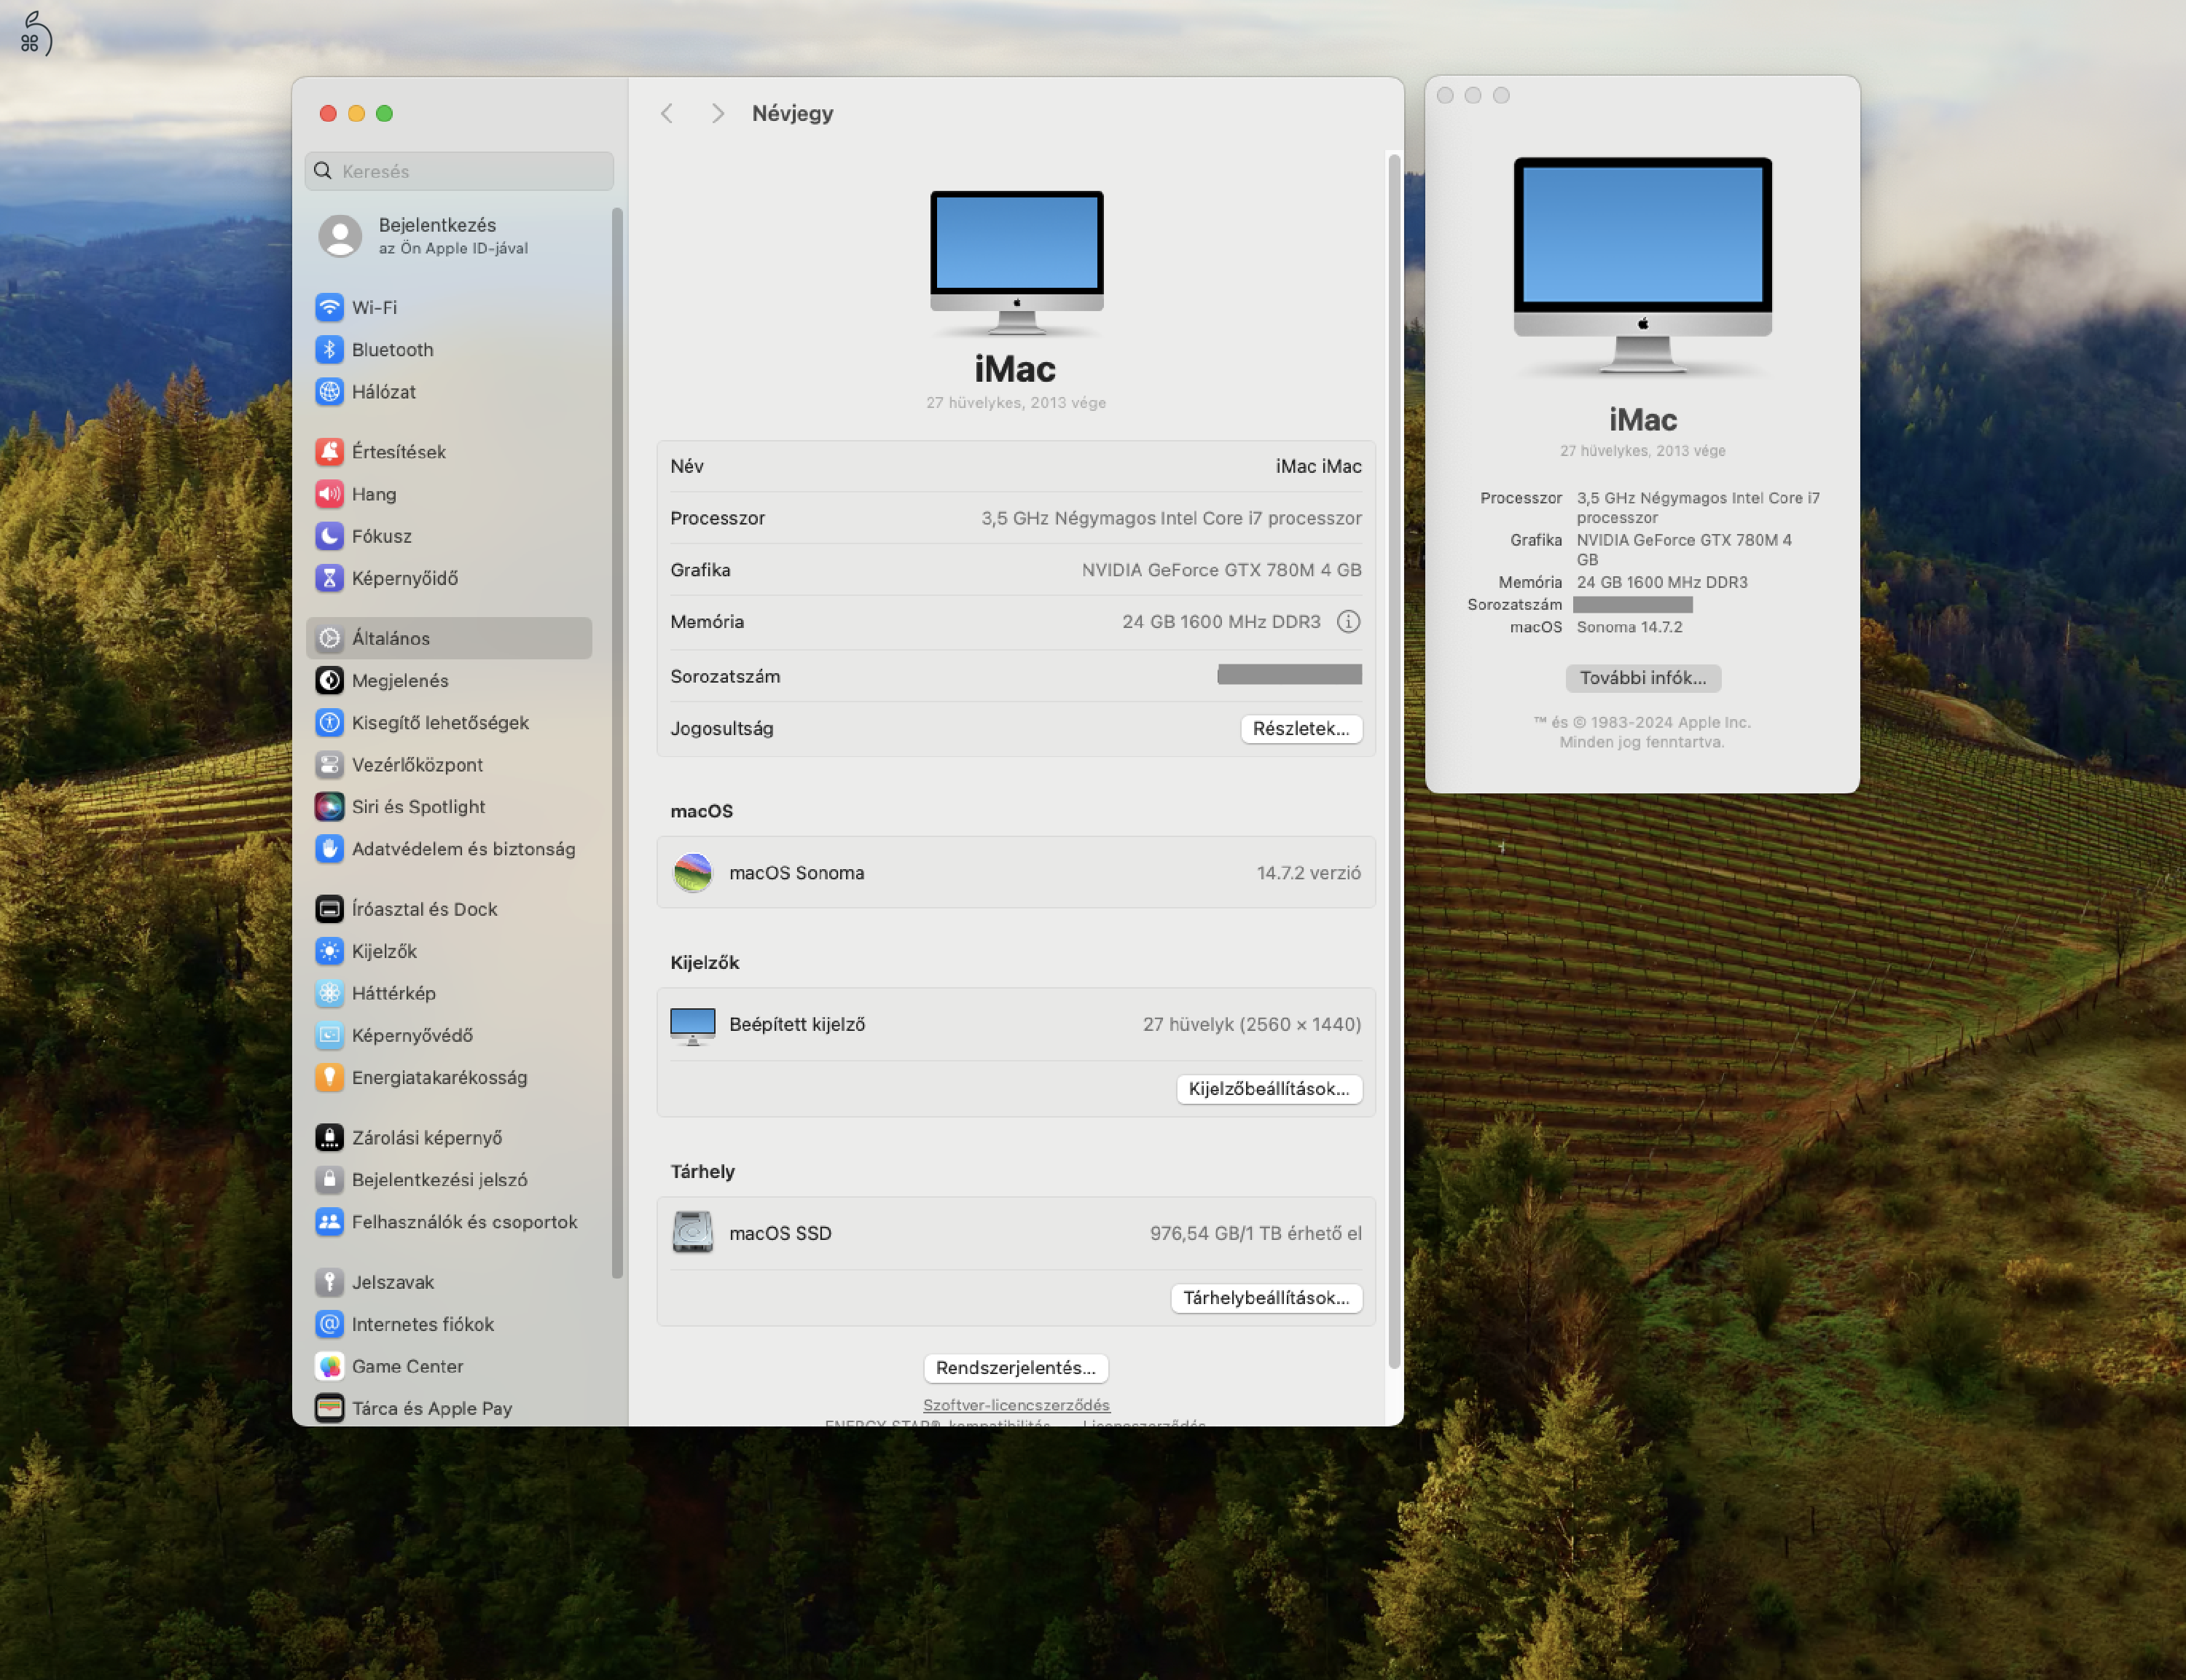This screenshot has height=1680, width=2186.
Task: Click the name value iMac iMac
Action: point(1318,466)
